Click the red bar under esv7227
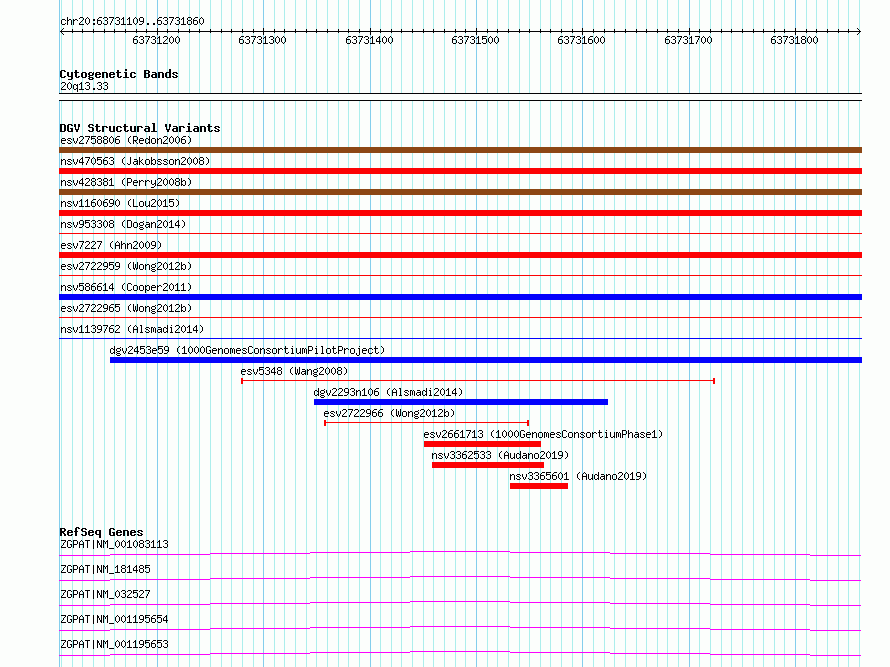The image size is (890, 667). [x=460, y=255]
